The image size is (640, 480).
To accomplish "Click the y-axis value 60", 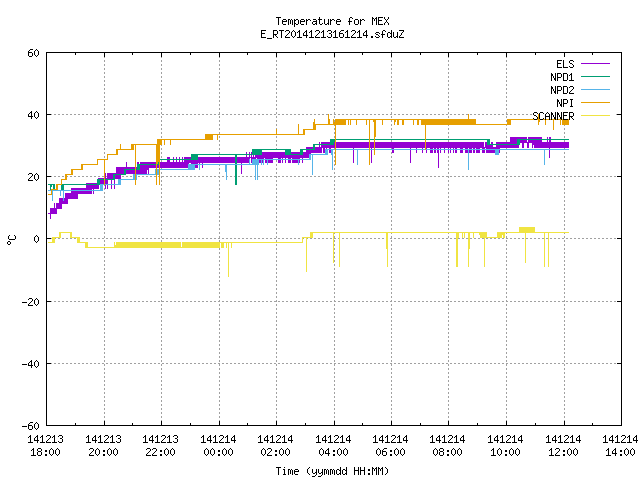I will (x=33, y=53).
